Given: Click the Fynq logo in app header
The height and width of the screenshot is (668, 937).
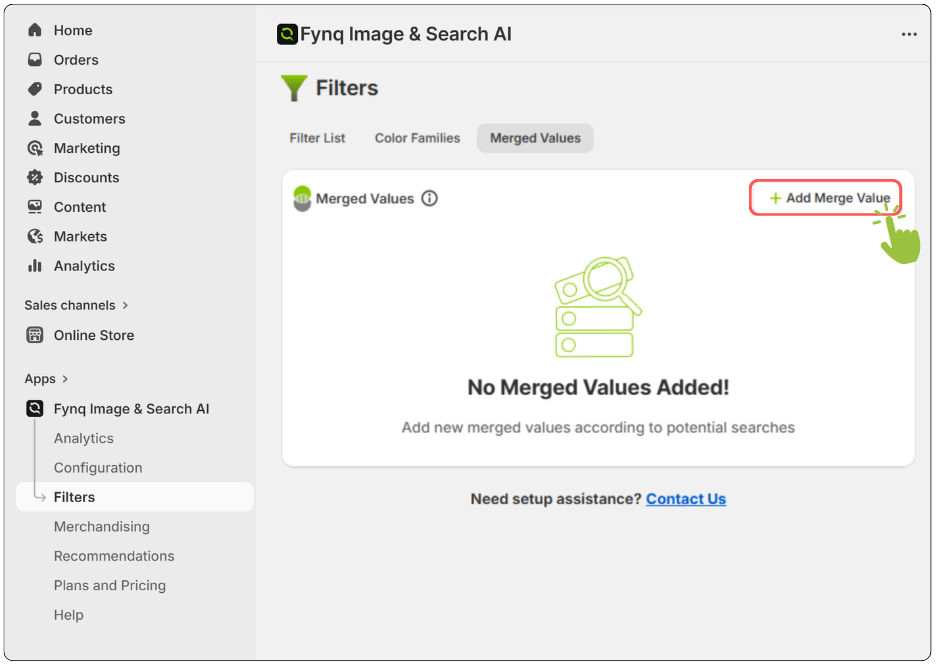Looking at the screenshot, I should pyautogui.click(x=287, y=34).
